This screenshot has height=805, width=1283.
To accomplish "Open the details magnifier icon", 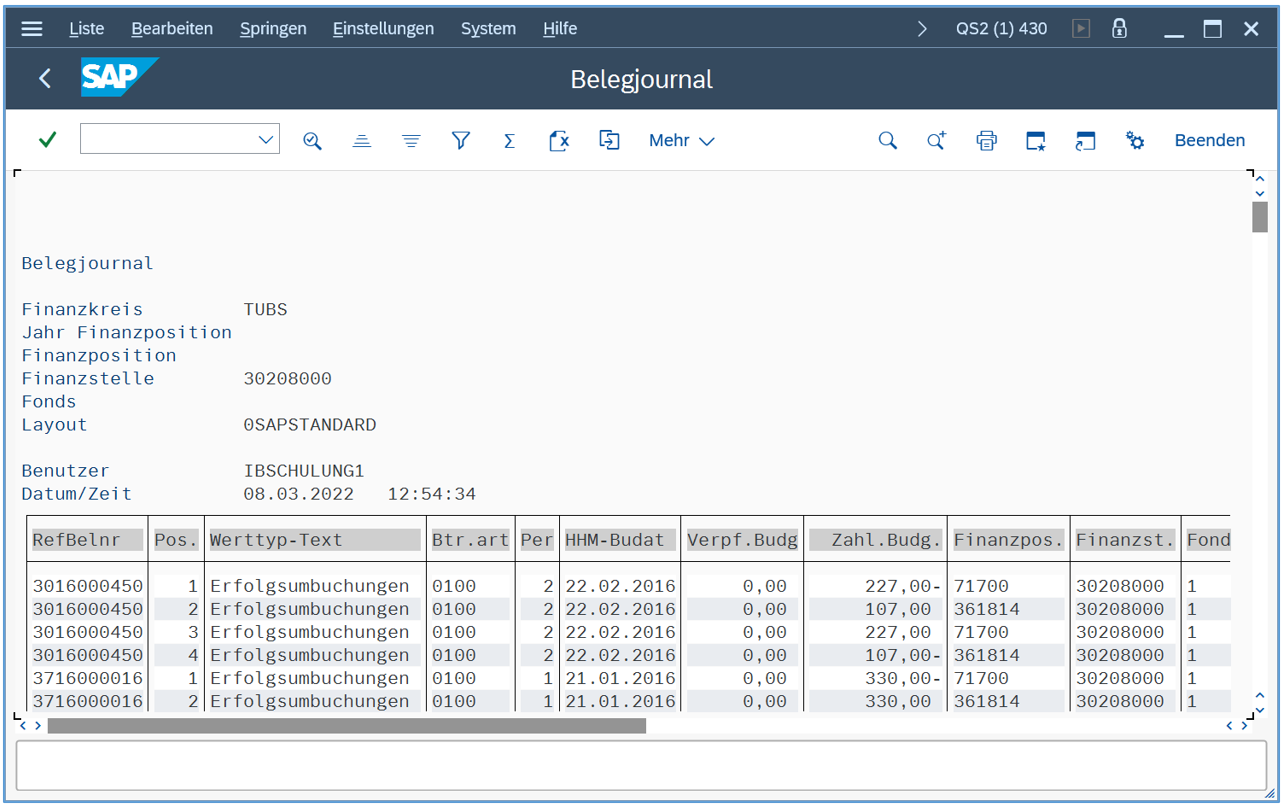I will point(312,141).
